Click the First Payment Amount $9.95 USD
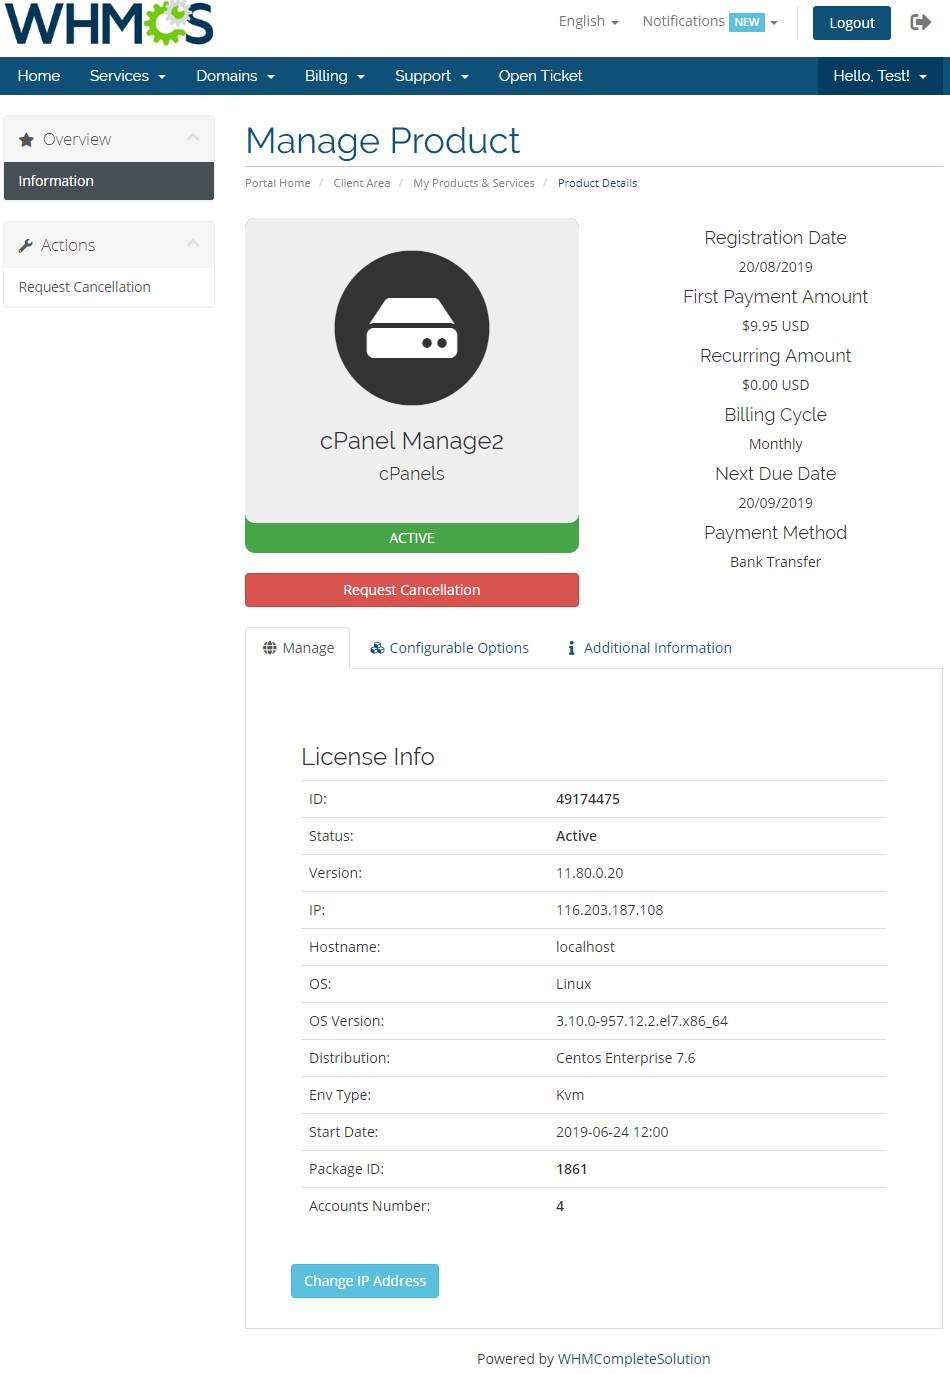The width and height of the screenshot is (950, 1374). pos(776,326)
